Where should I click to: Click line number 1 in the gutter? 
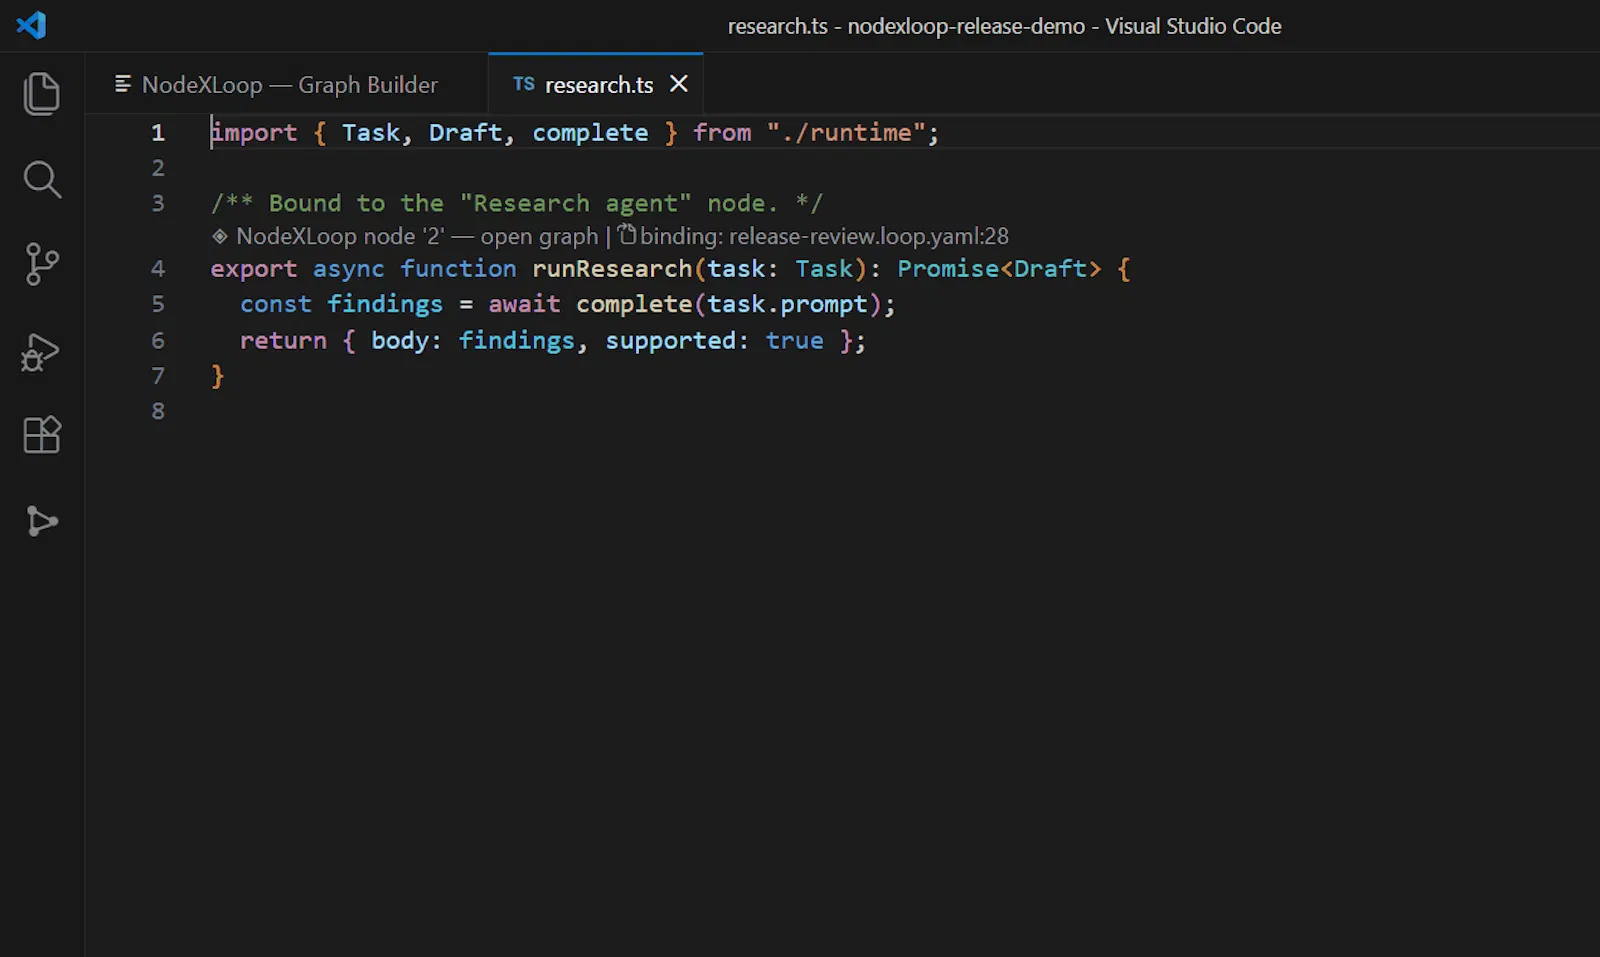point(158,132)
